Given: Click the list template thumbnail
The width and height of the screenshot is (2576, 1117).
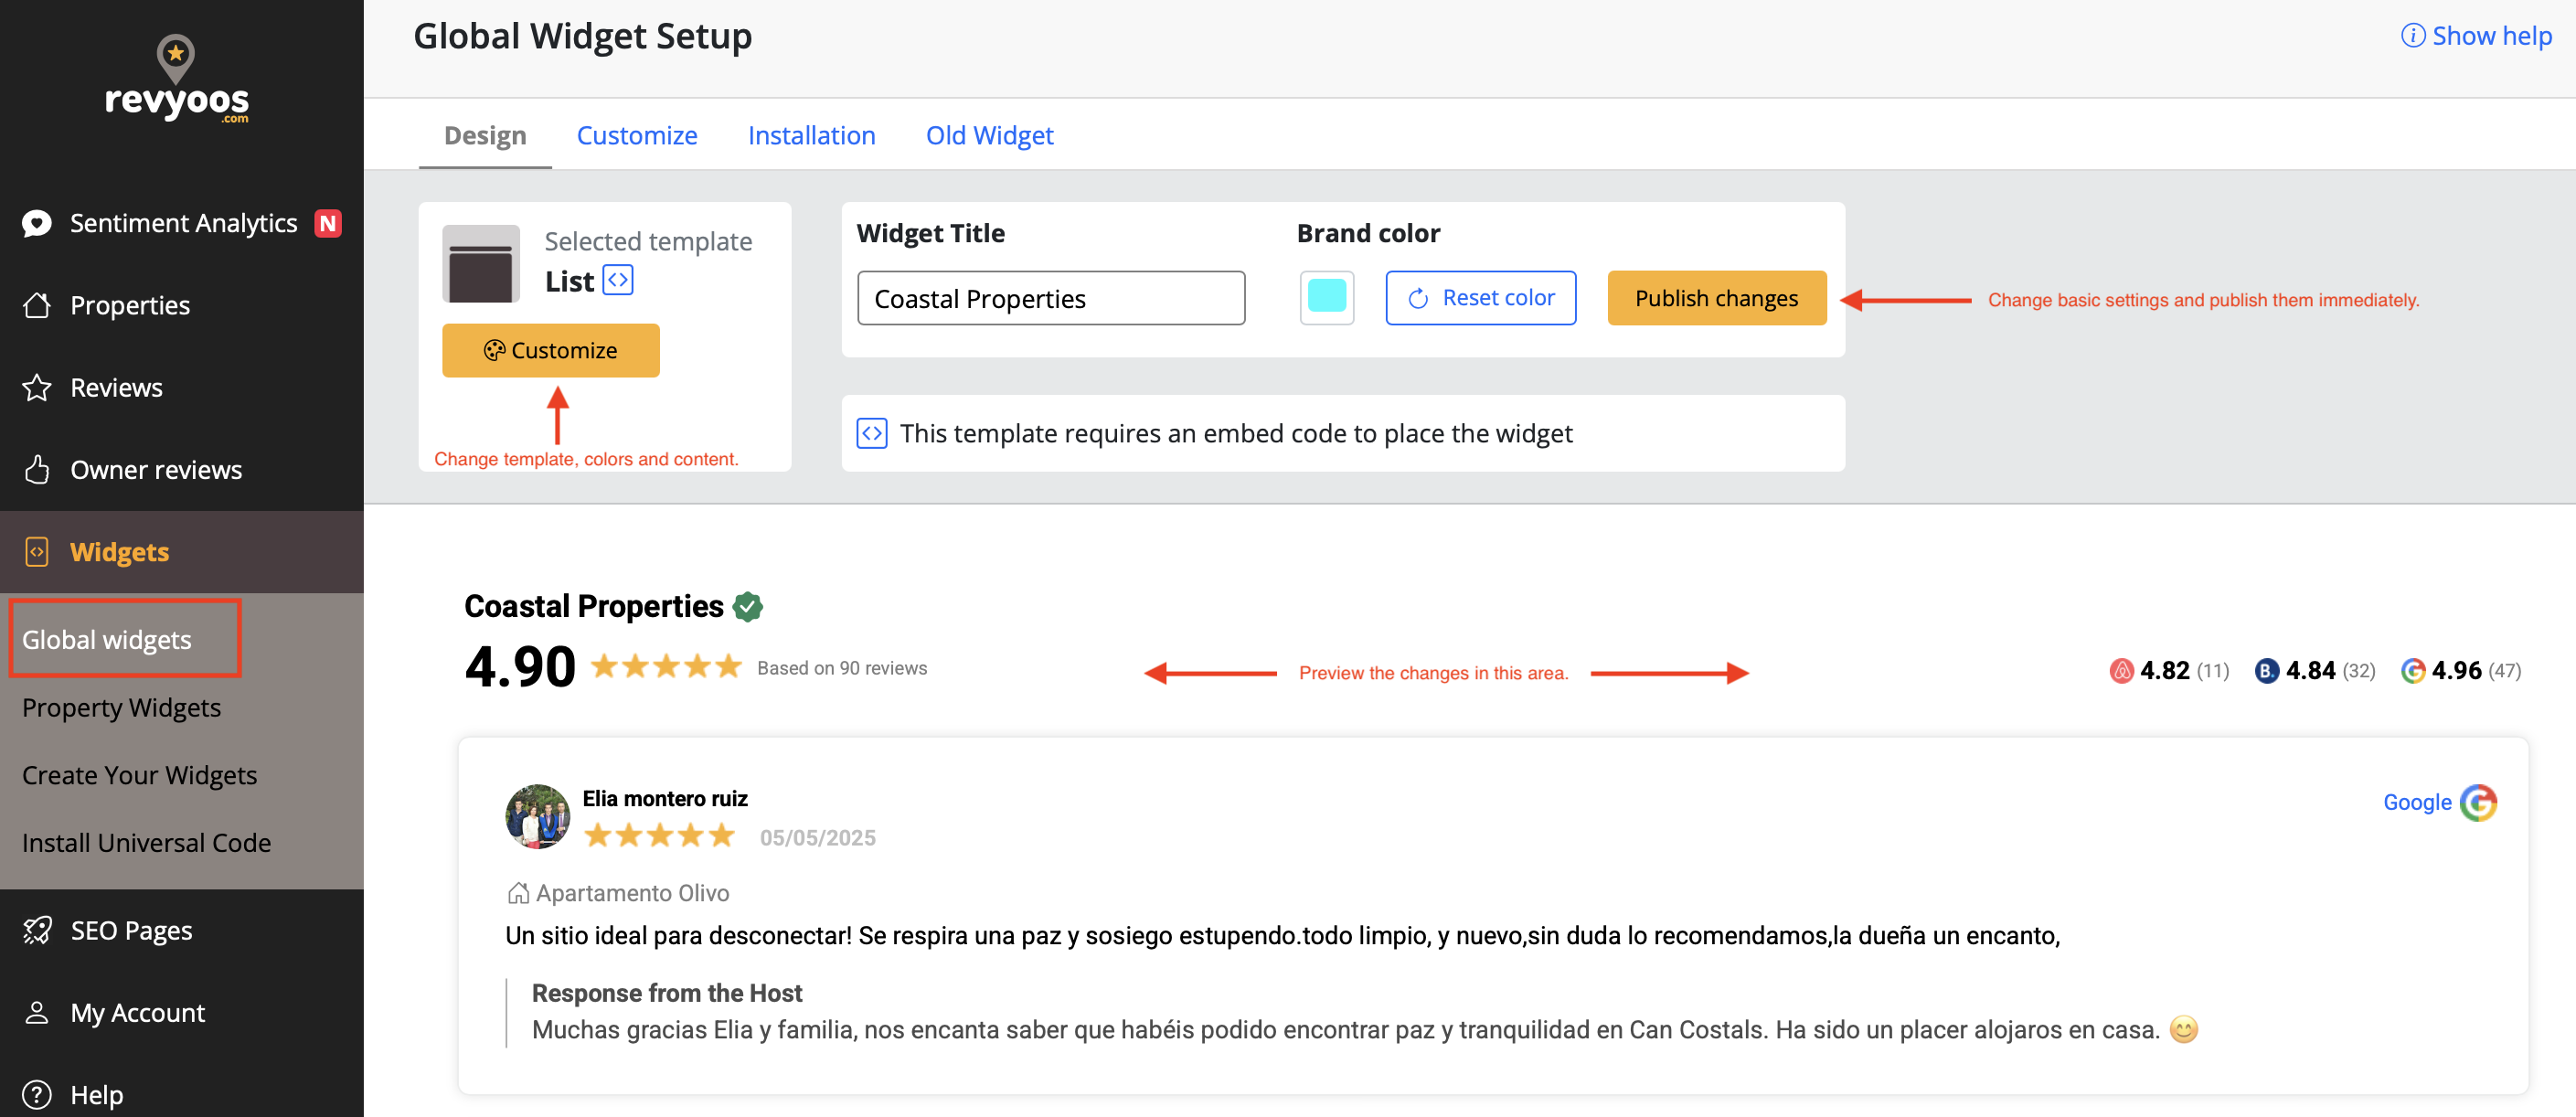Looking at the screenshot, I should [481, 264].
